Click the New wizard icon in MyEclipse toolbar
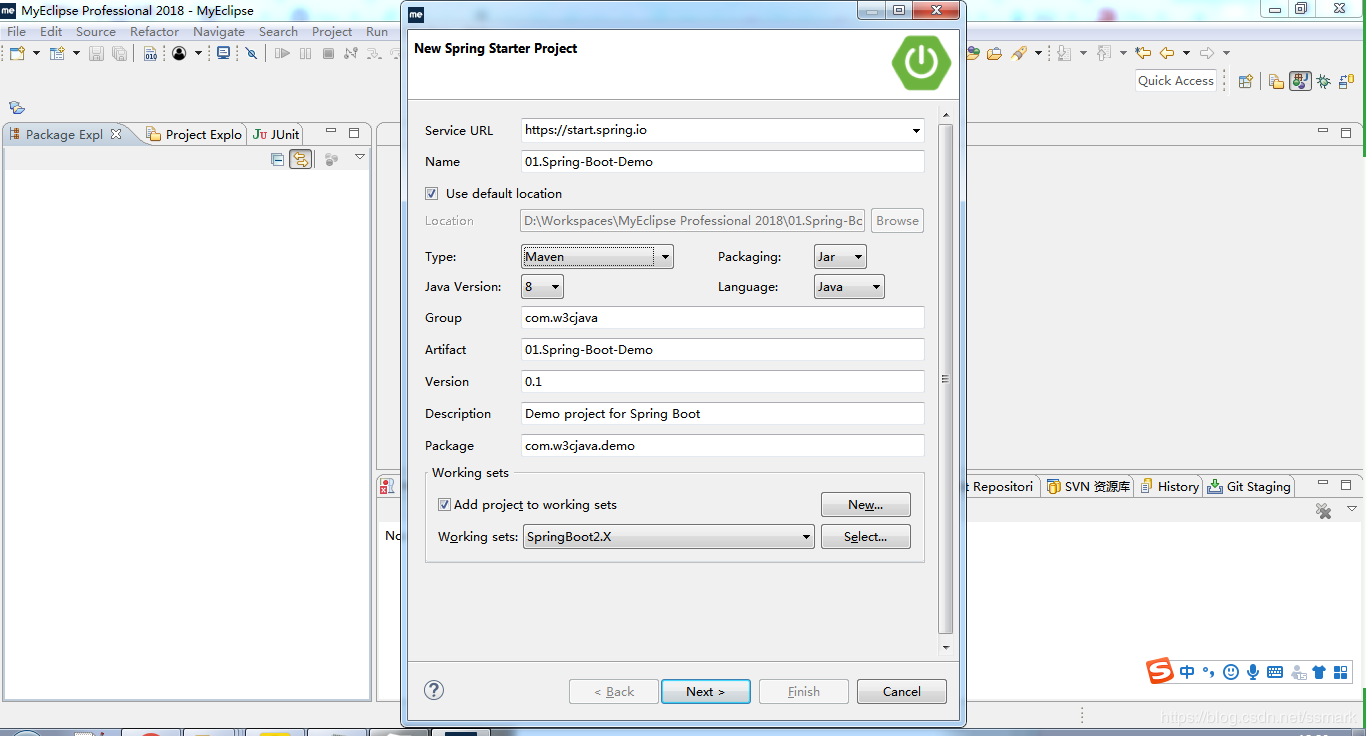Screen dimensions: 1366x736 (17, 53)
